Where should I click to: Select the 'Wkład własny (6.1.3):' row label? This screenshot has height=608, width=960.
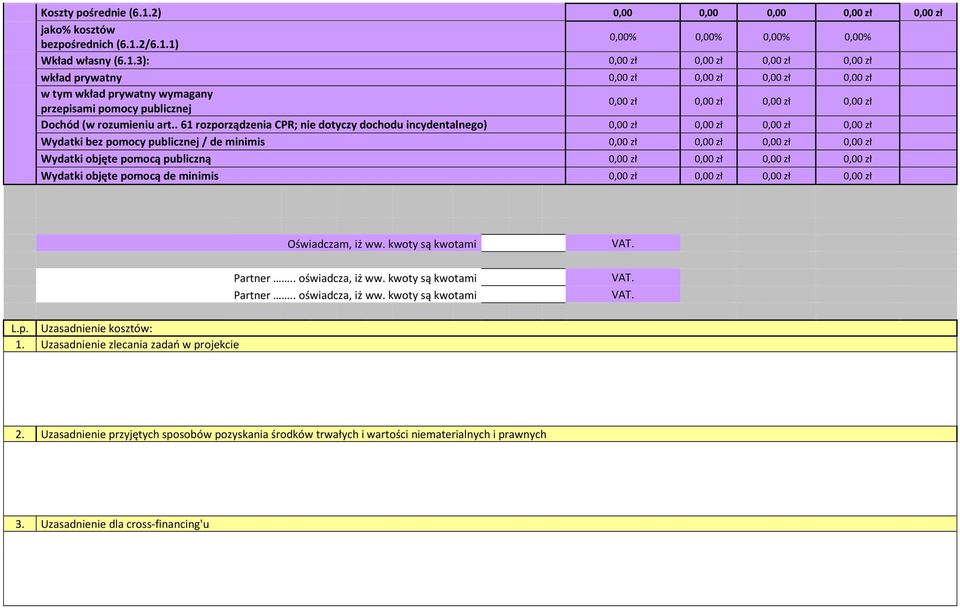point(95,61)
